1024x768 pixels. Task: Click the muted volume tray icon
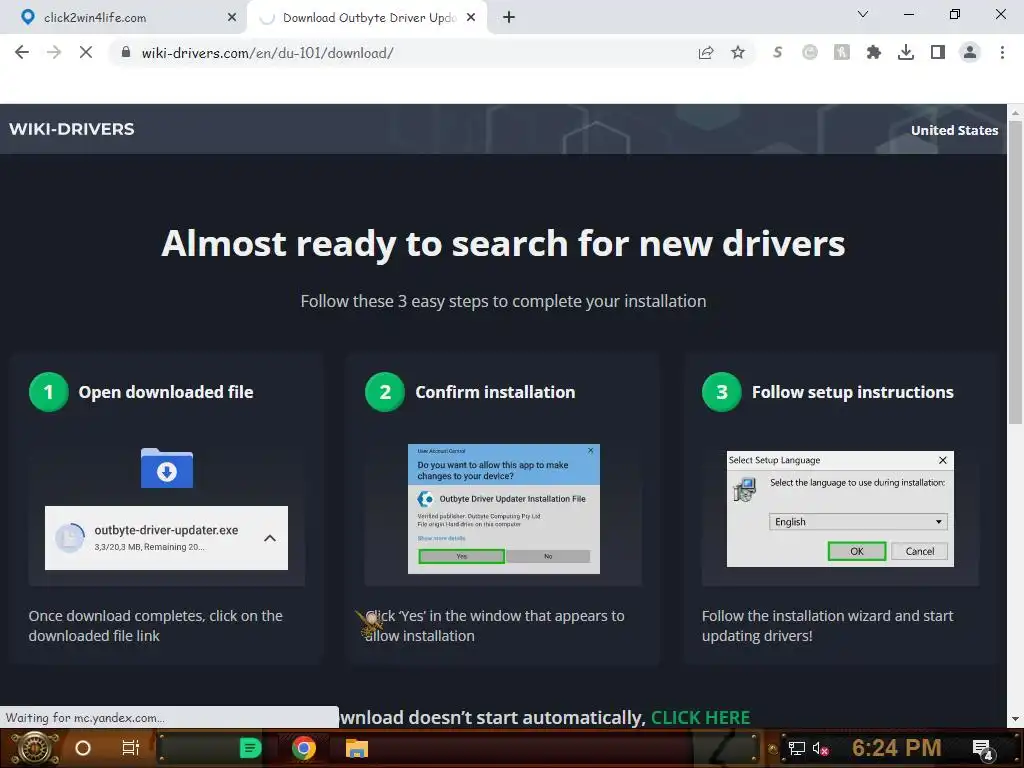pyautogui.click(x=820, y=748)
